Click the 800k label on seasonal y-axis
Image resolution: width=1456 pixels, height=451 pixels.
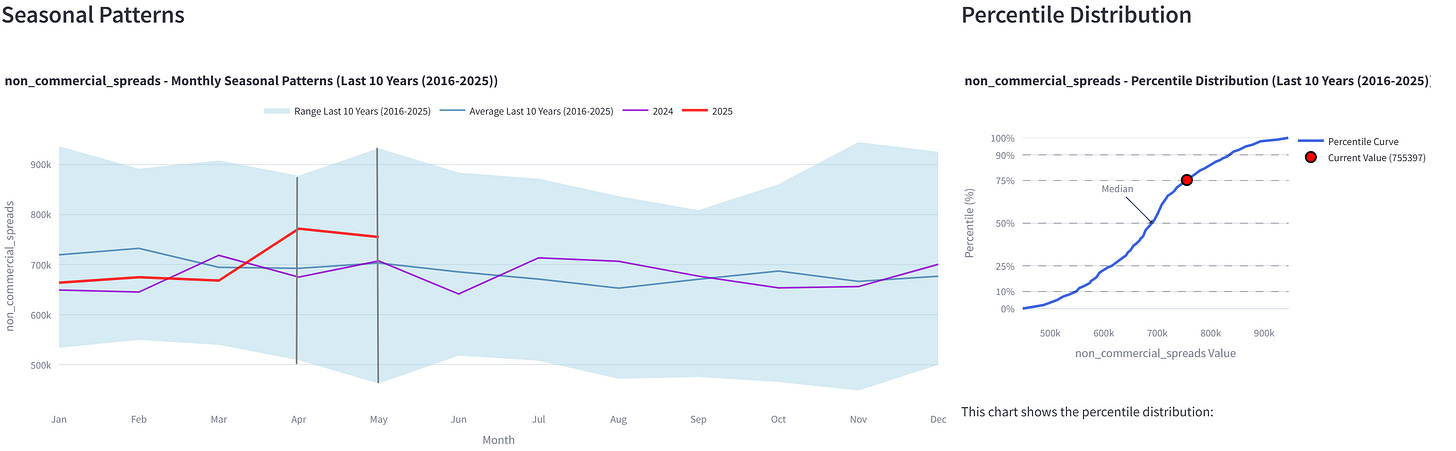39,215
